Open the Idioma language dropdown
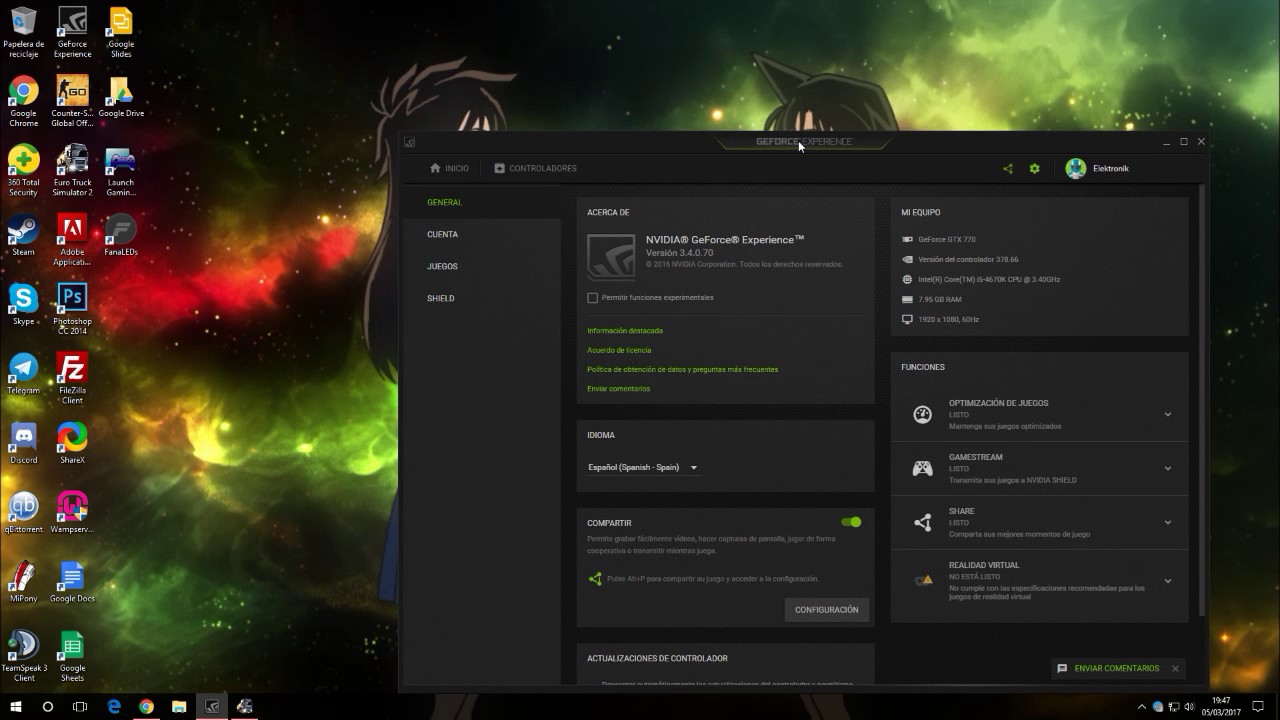The height and width of the screenshot is (720, 1280). (643, 467)
